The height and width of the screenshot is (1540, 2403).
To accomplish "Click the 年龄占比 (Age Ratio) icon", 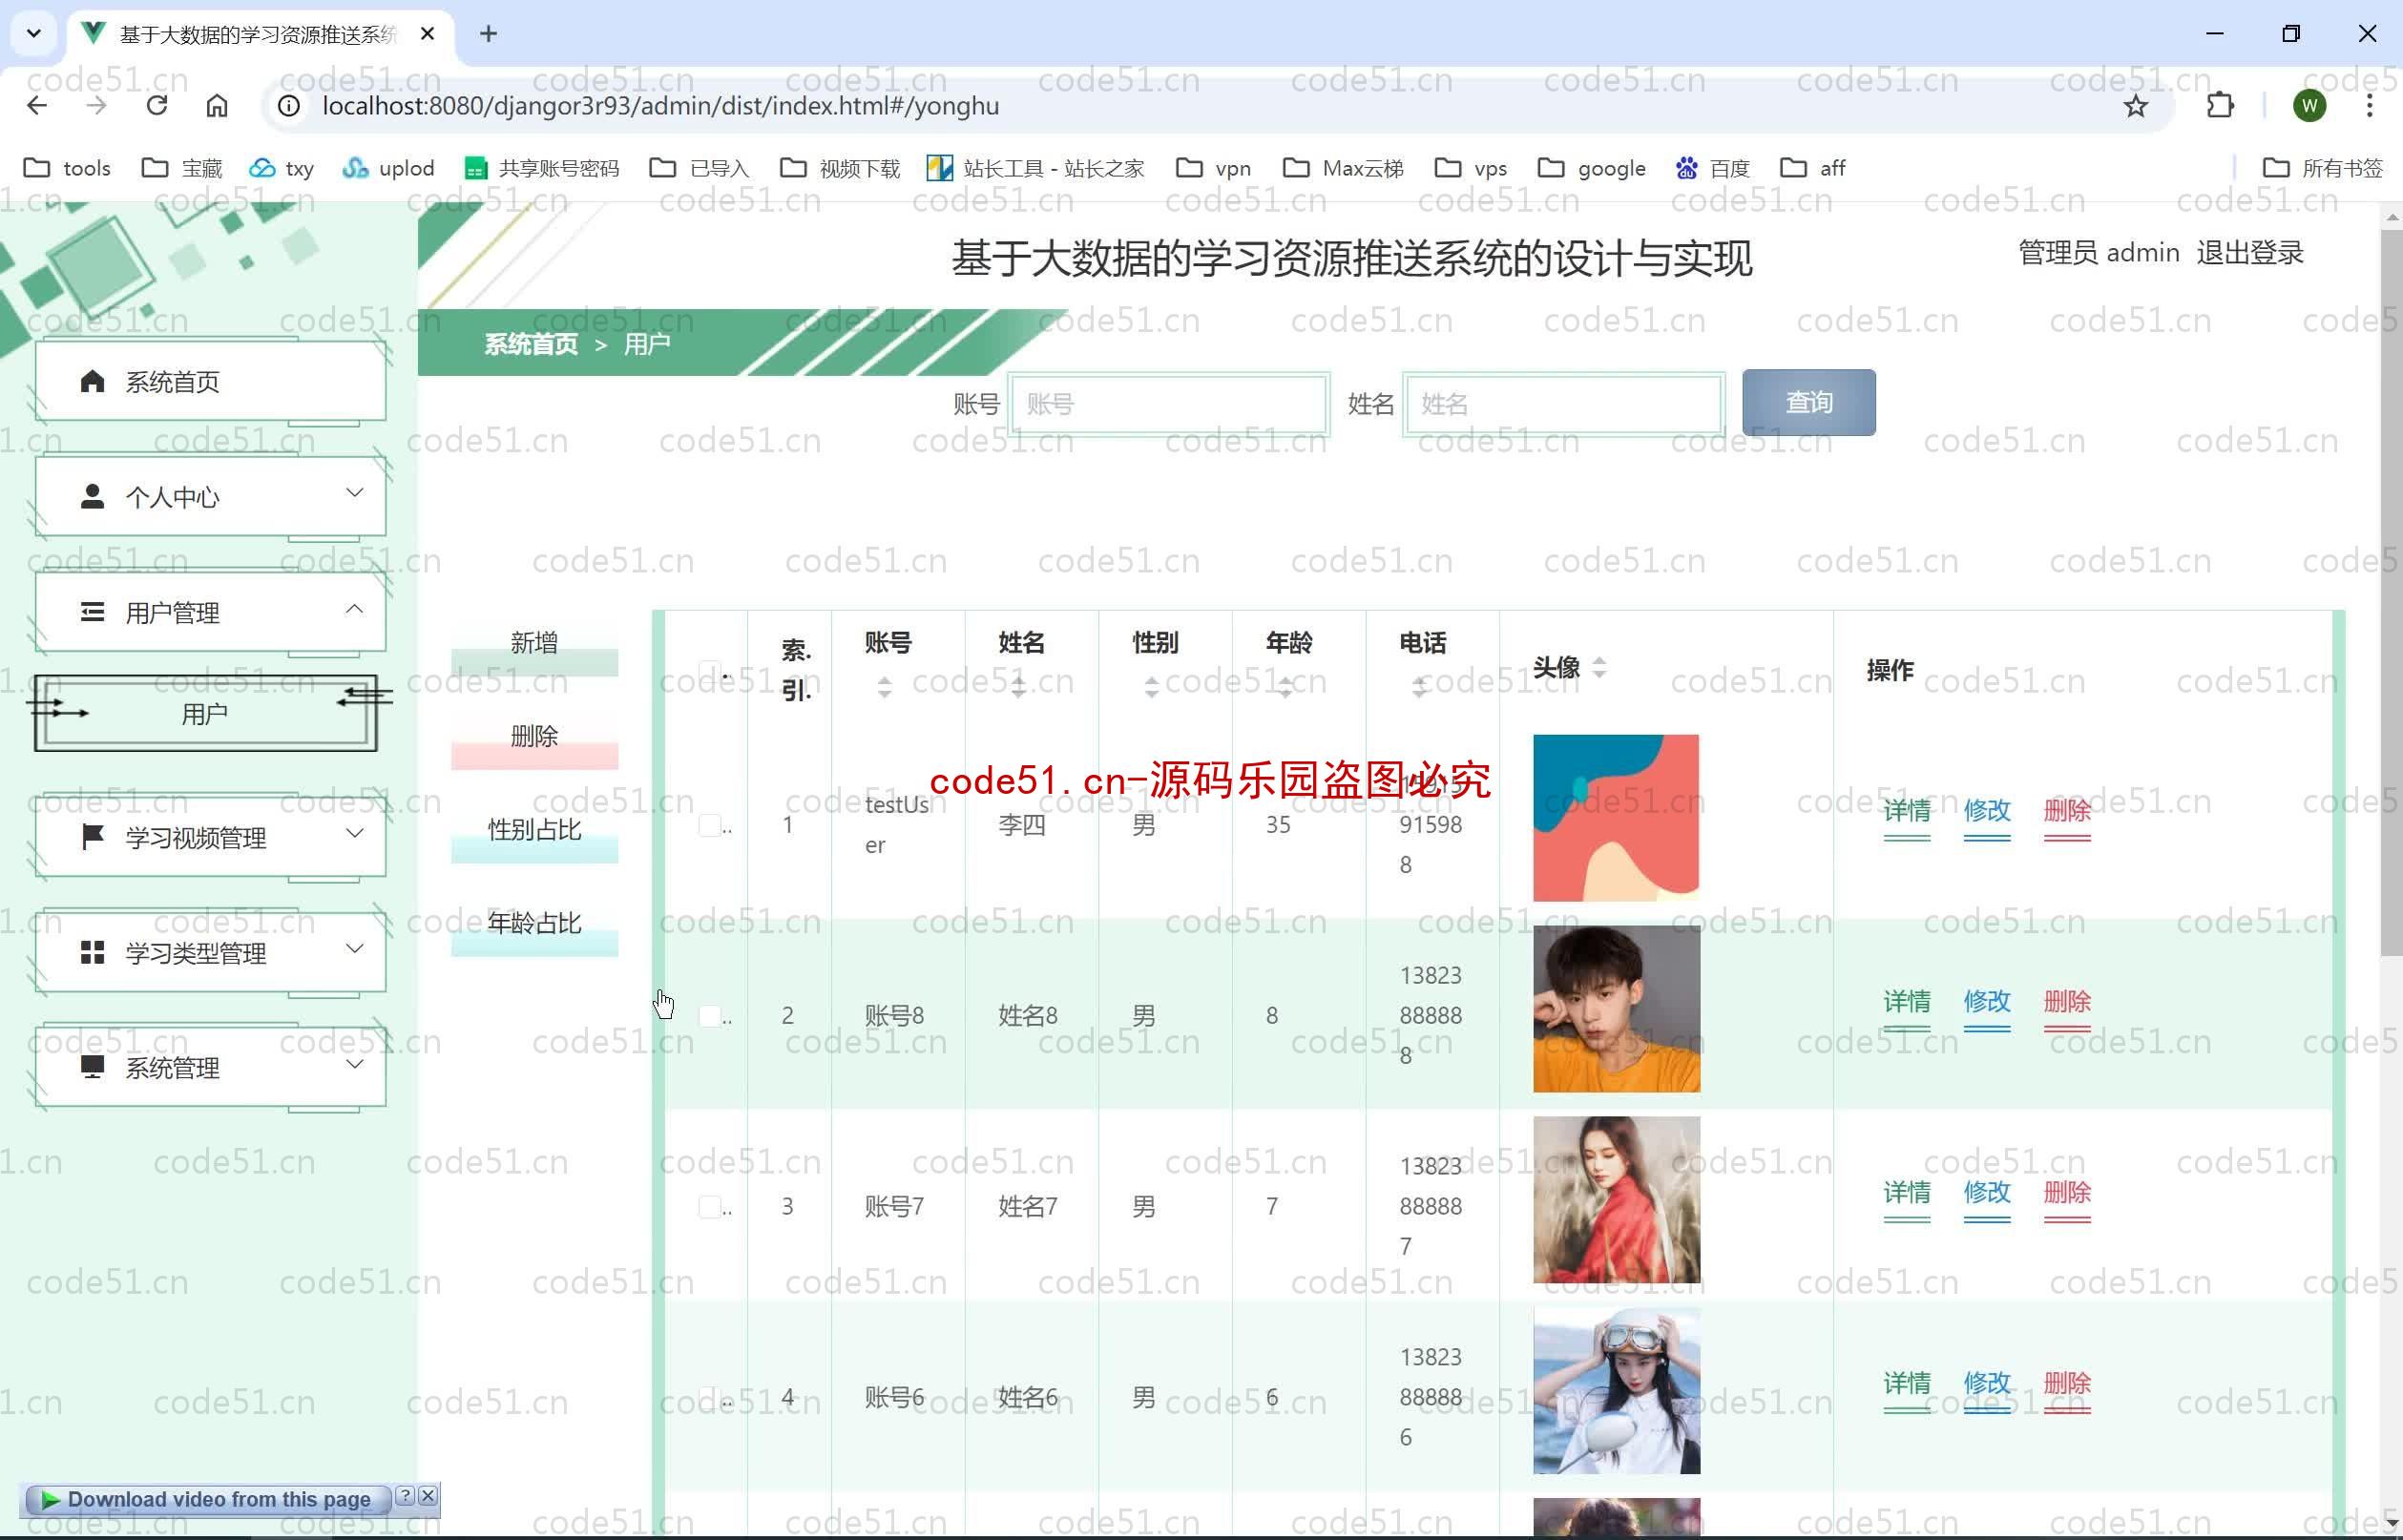I will (x=534, y=924).
